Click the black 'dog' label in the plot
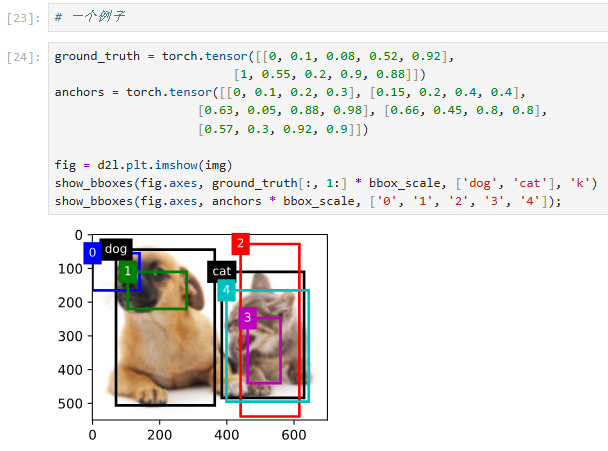This screenshot has width=608, height=451. tap(116, 249)
